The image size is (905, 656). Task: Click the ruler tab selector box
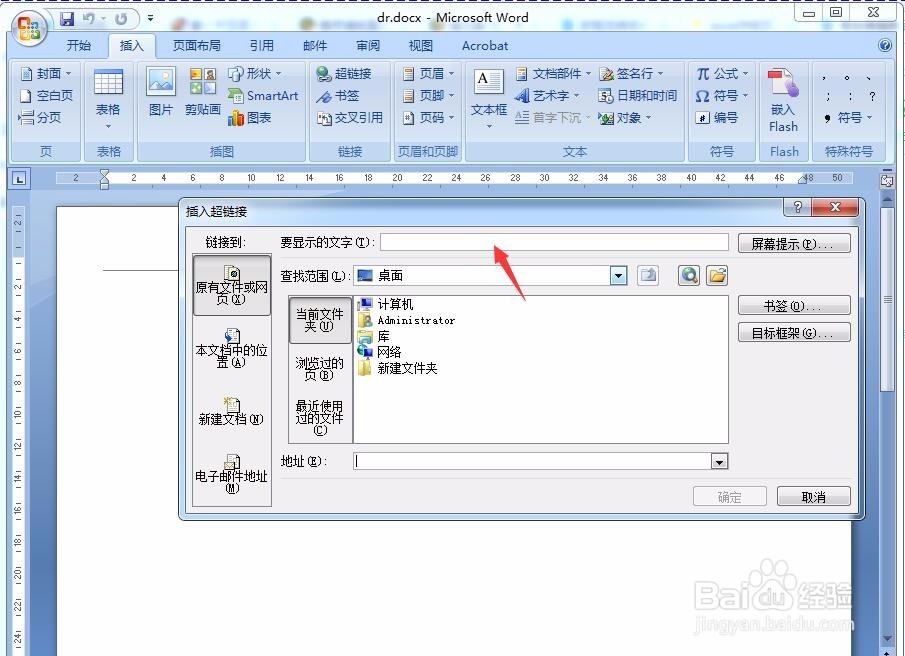pyautogui.click(x=19, y=179)
